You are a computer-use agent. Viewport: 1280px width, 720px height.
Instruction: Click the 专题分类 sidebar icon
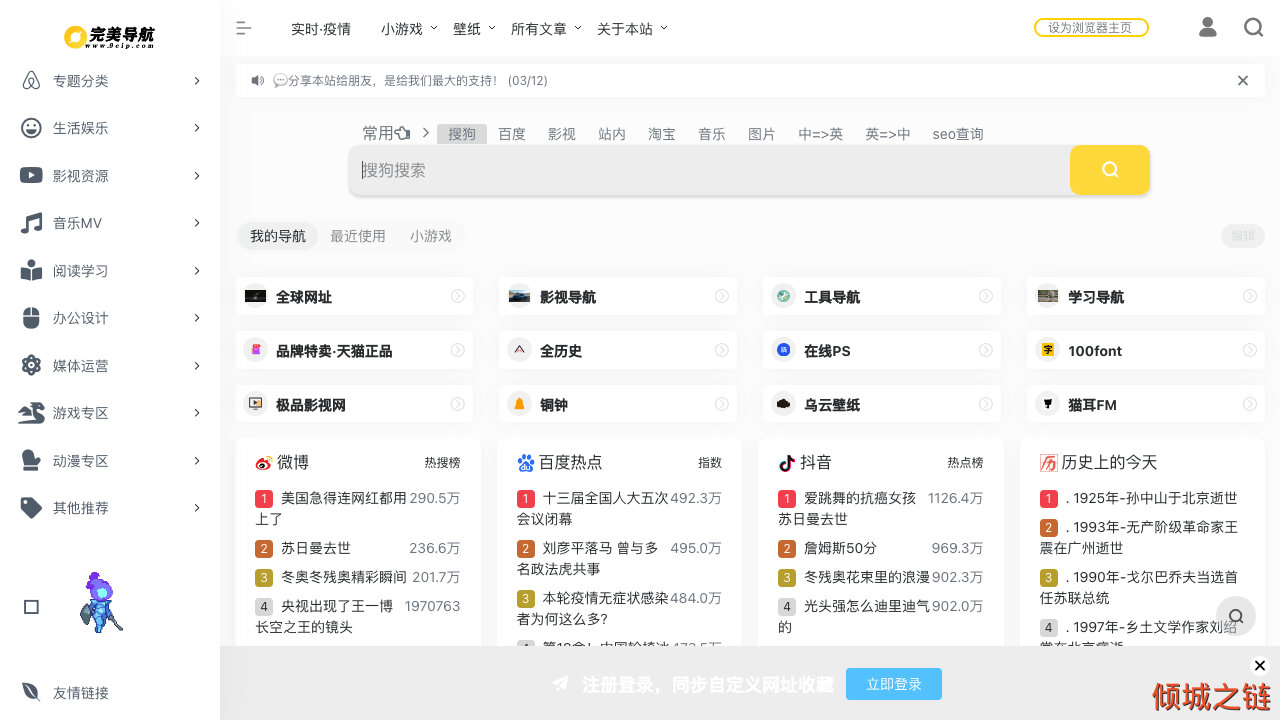tap(31, 81)
